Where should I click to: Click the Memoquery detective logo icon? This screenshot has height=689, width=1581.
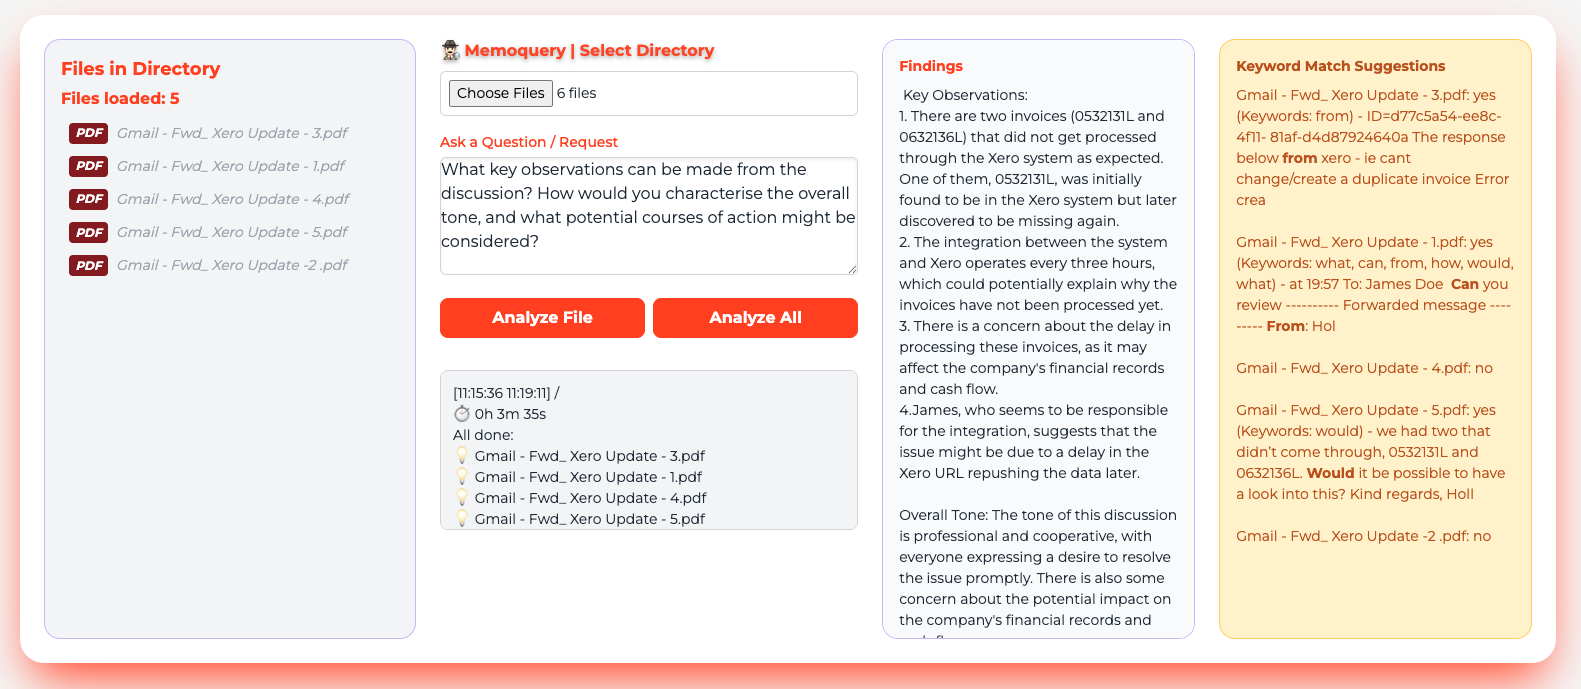pos(451,50)
